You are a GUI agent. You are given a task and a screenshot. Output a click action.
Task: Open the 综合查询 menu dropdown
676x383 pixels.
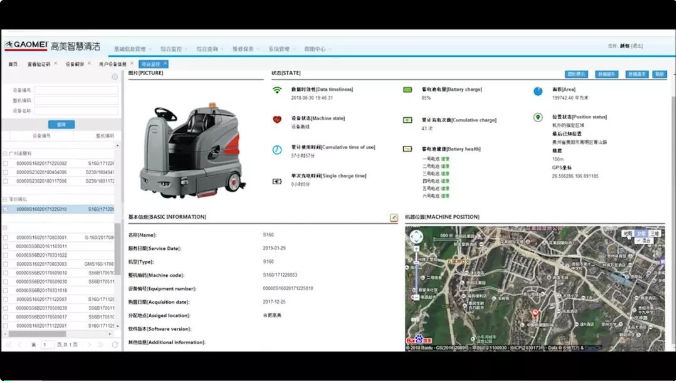click(x=210, y=49)
